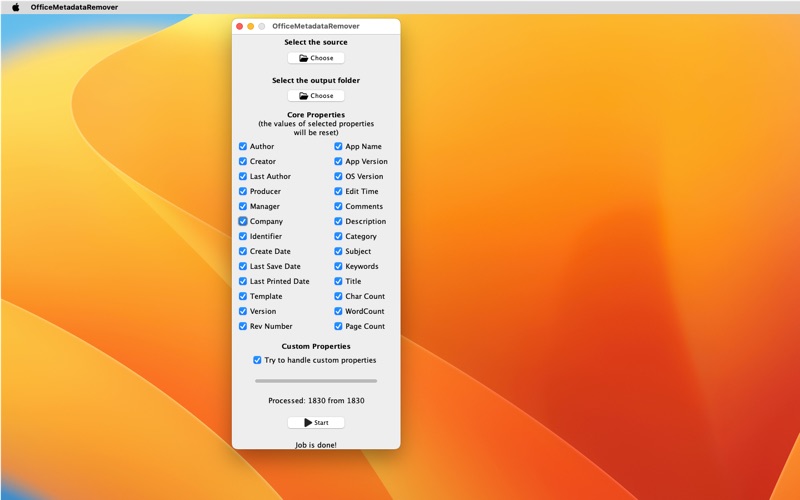800x500 pixels.
Task: Click the Start button
Action: [x=316, y=422]
